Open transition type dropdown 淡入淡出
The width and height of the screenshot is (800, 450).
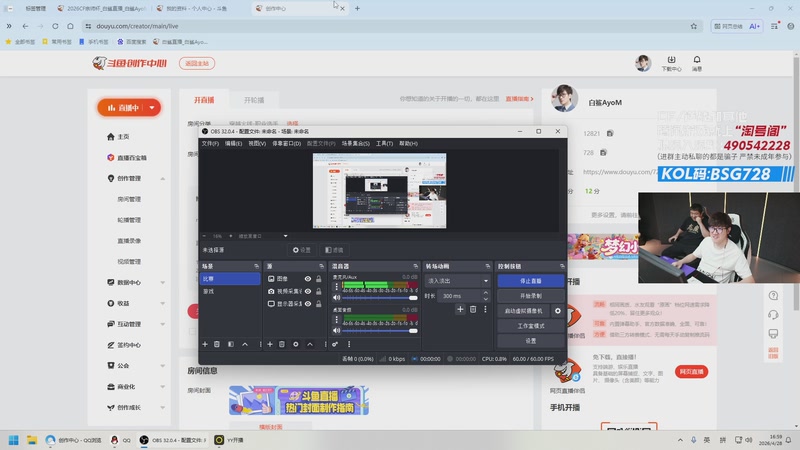pyautogui.click(x=457, y=281)
